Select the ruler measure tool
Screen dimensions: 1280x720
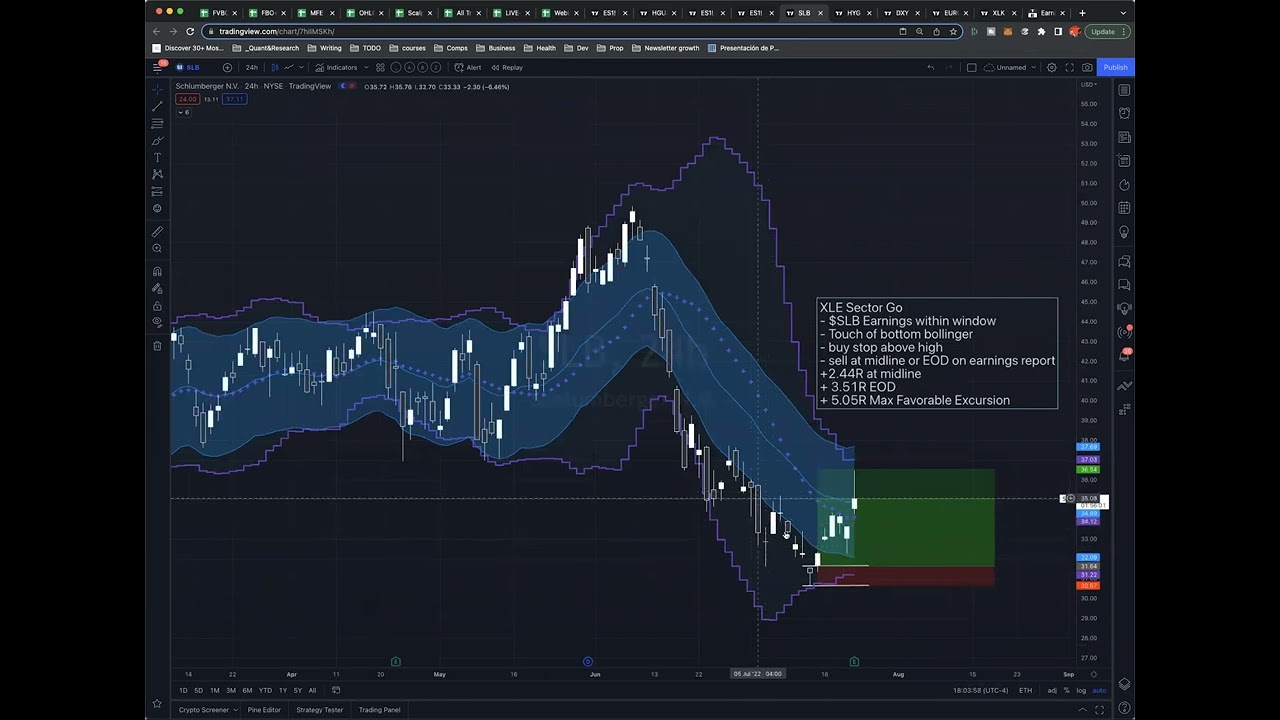coord(157,231)
